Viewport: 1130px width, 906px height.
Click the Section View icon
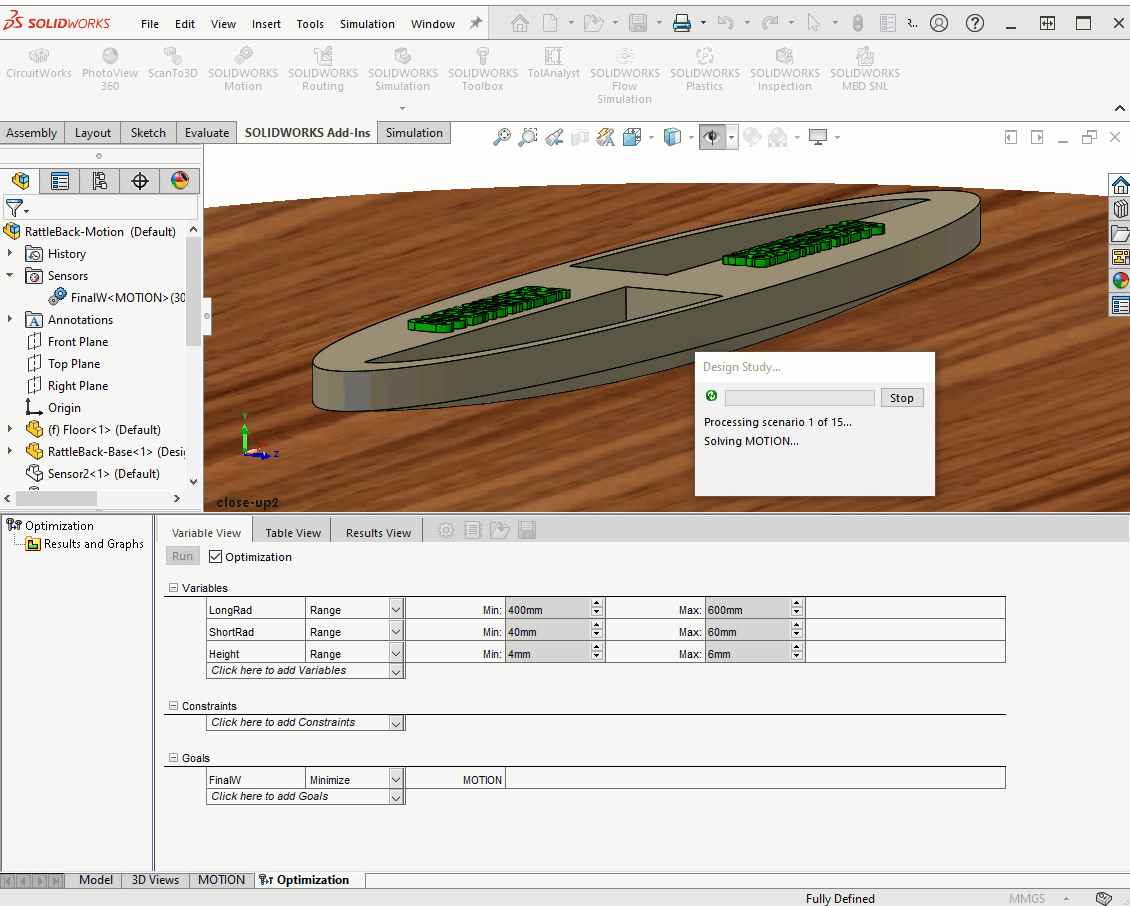(x=580, y=137)
